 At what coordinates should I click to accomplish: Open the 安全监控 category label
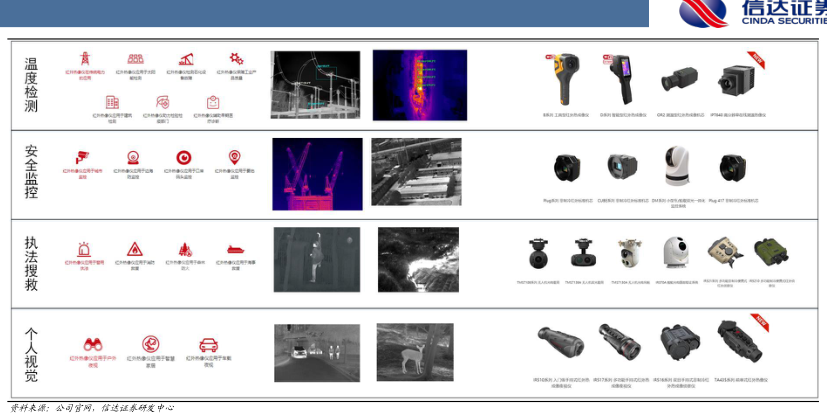click(x=31, y=172)
